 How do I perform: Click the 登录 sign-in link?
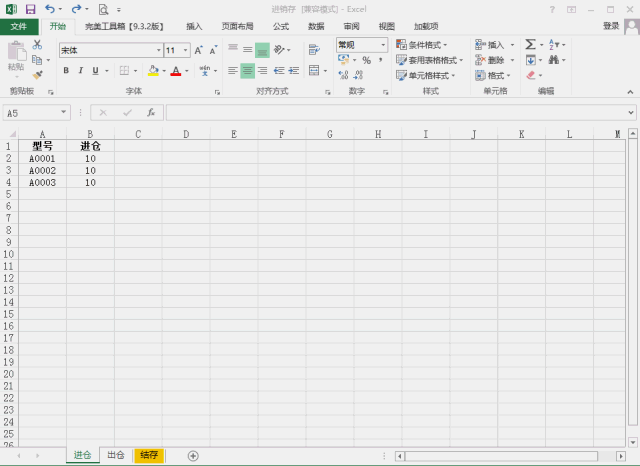pos(611,26)
